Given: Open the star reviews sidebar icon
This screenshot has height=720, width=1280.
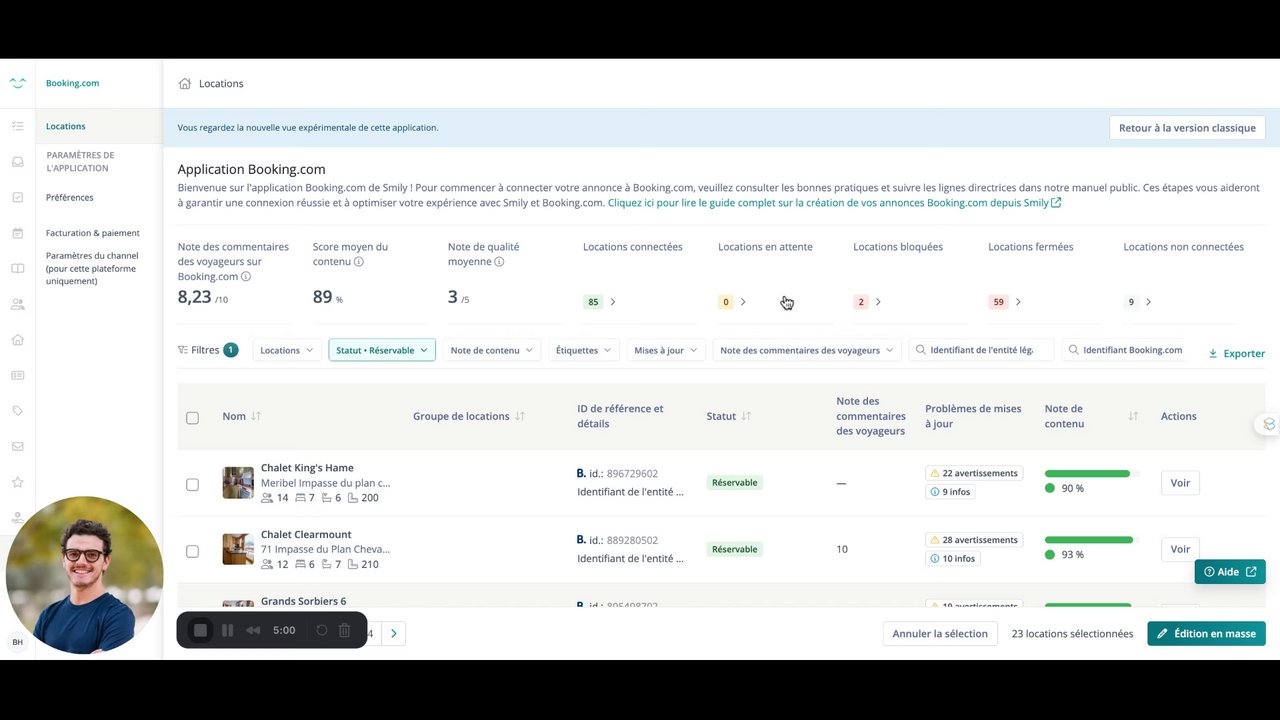Looking at the screenshot, I should point(17,482).
